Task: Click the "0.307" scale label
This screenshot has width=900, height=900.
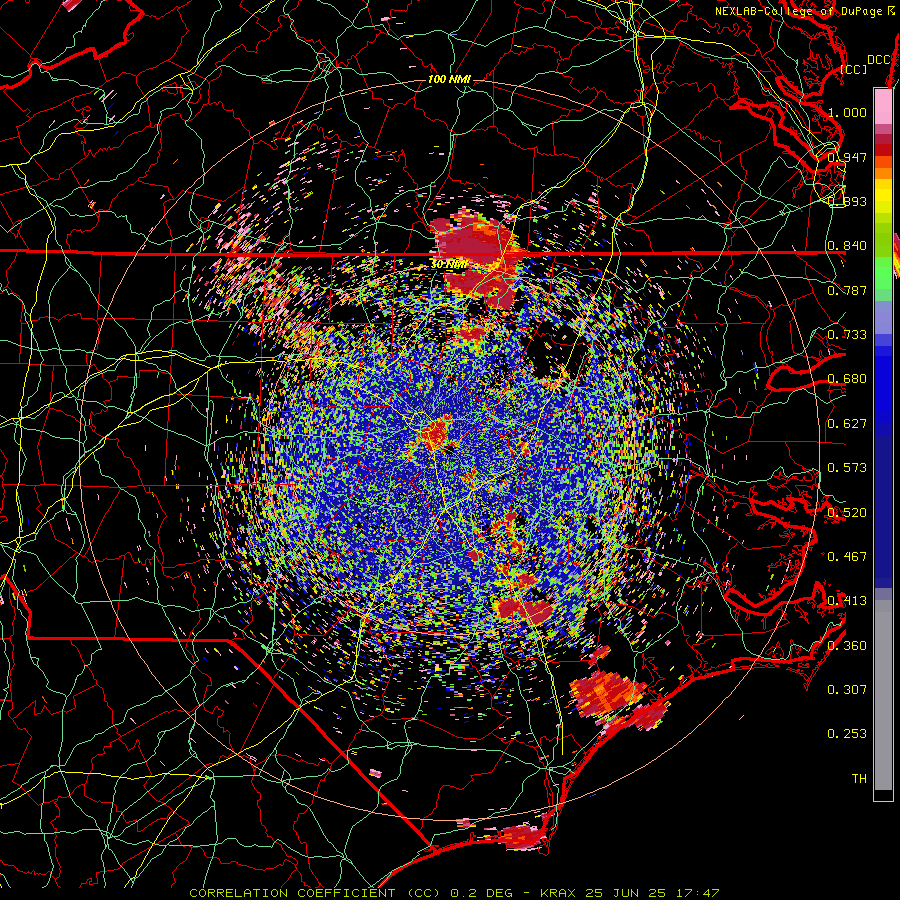Action: (x=847, y=689)
